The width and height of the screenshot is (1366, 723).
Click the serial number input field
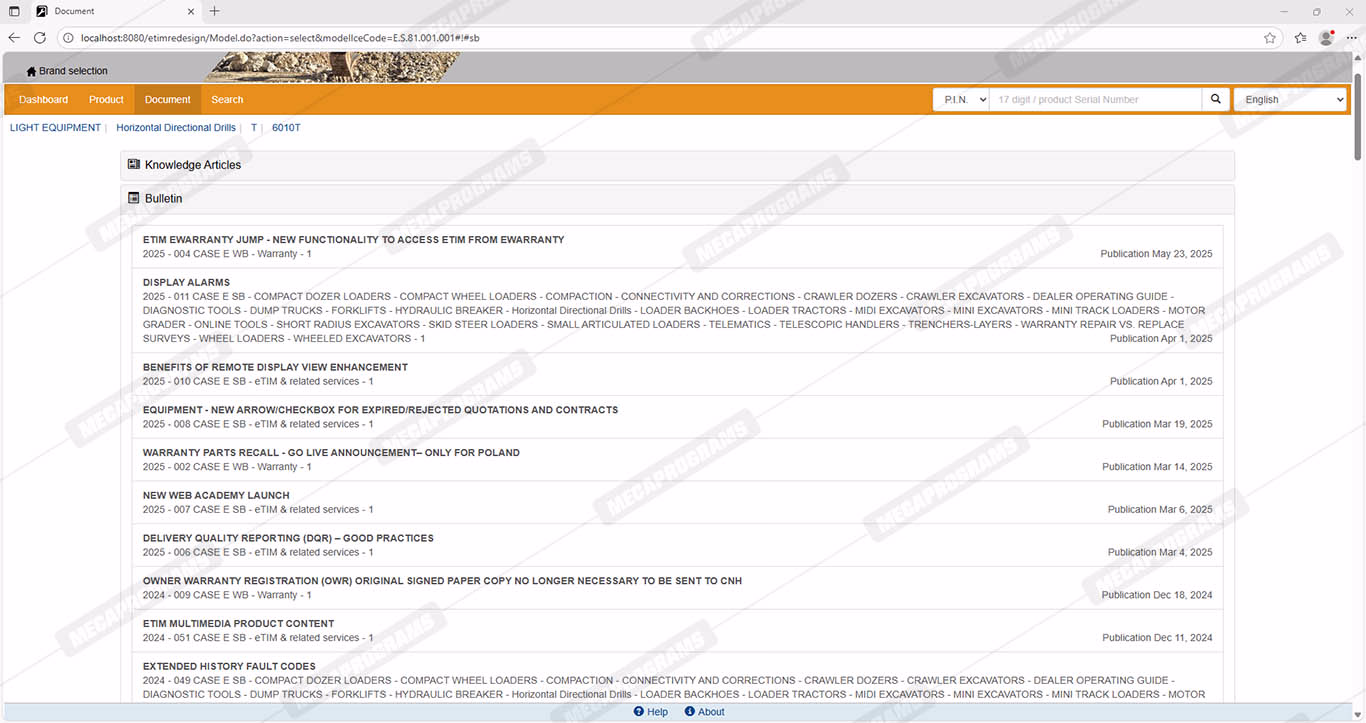1095,100
